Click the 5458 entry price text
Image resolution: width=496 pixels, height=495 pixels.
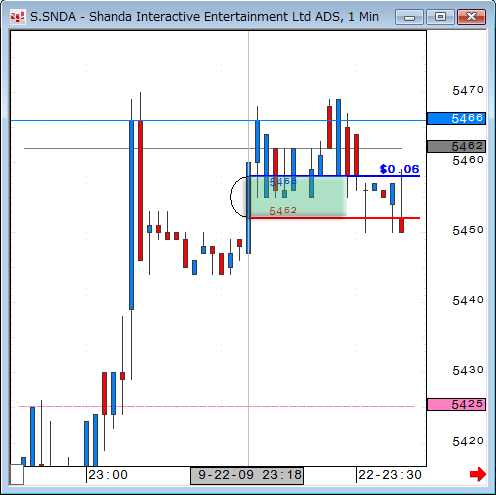[x=283, y=182]
